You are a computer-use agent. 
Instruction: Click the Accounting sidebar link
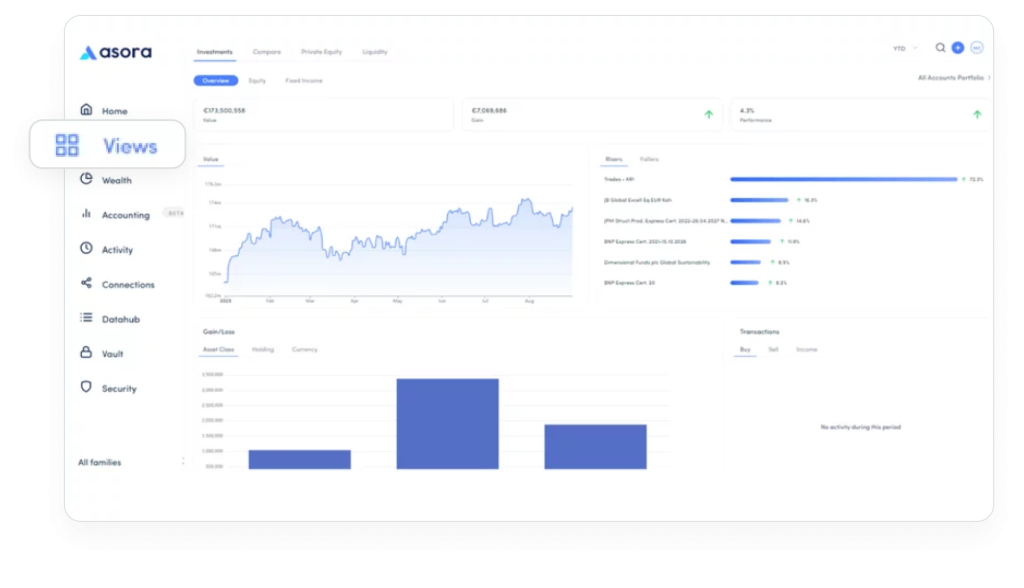(125, 215)
